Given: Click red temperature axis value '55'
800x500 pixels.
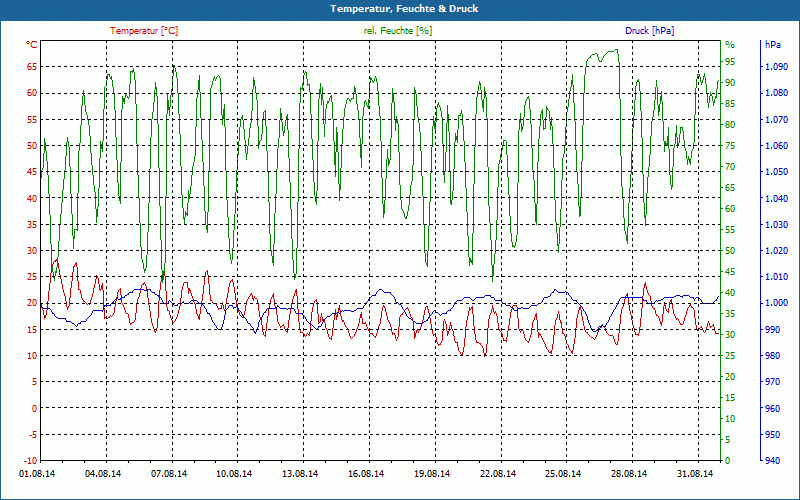Looking at the screenshot, I should [32, 119].
